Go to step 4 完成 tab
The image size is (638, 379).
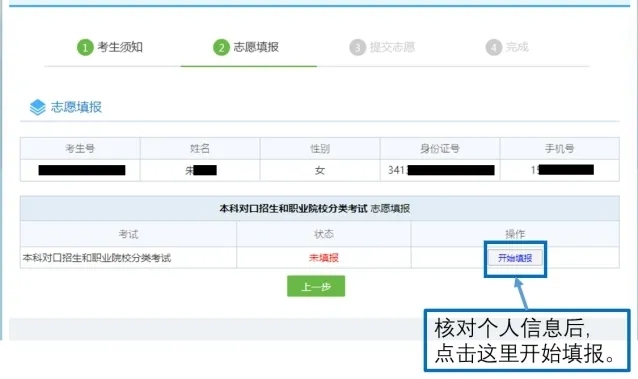click(x=507, y=47)
